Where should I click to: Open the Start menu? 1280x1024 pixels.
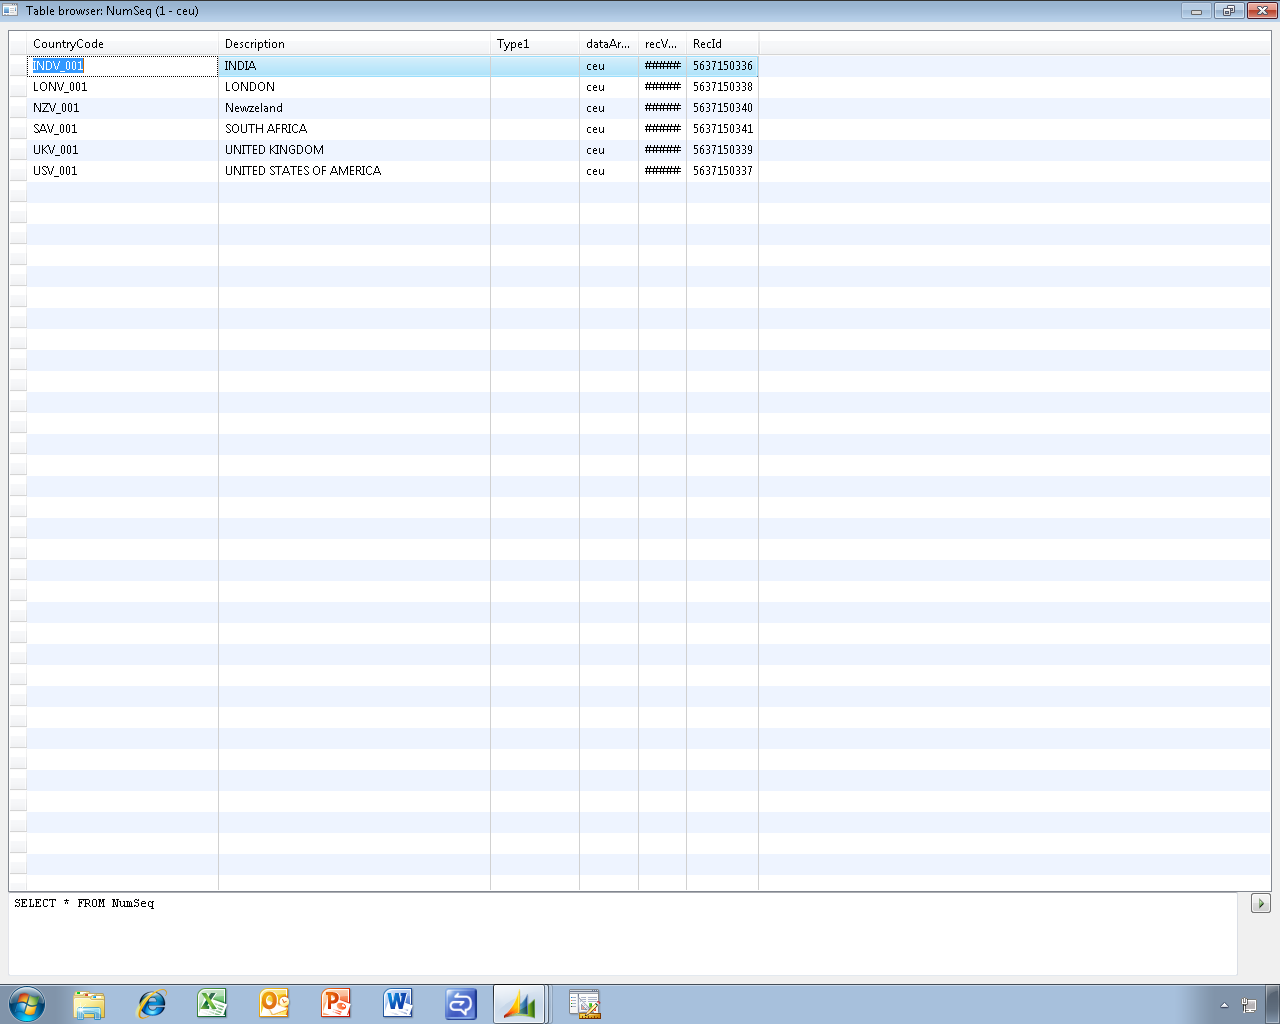[x=27, y=1003]
